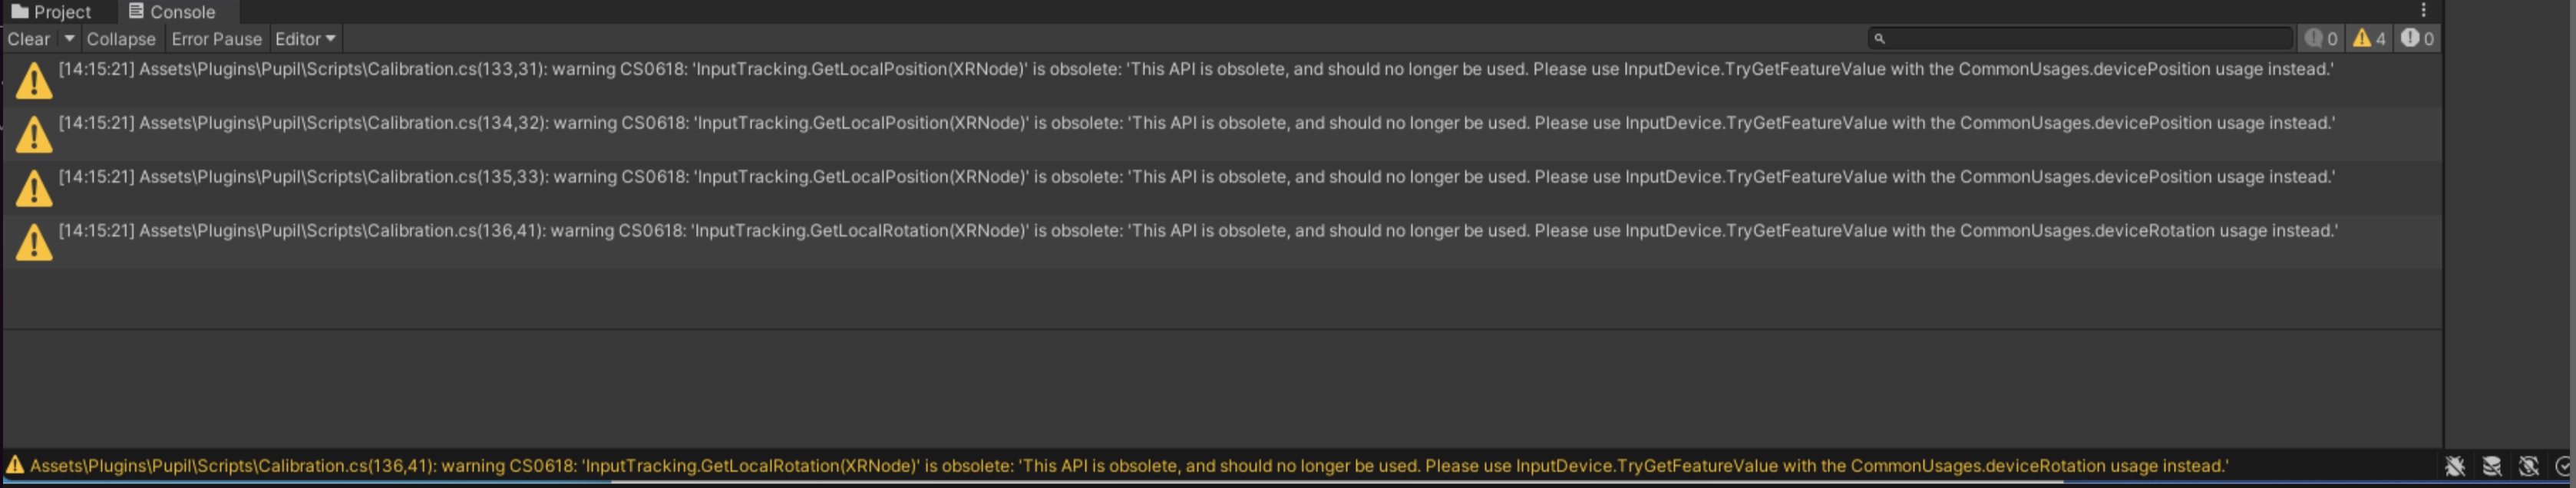Click the status bar warning icon
Screen dimensions: 2576x488
coord(15,465)
